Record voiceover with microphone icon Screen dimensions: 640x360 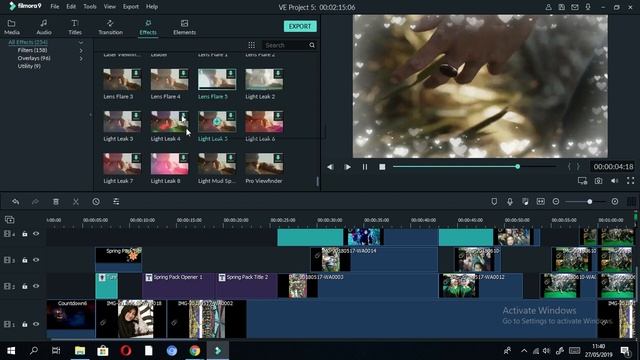(509, 202)
